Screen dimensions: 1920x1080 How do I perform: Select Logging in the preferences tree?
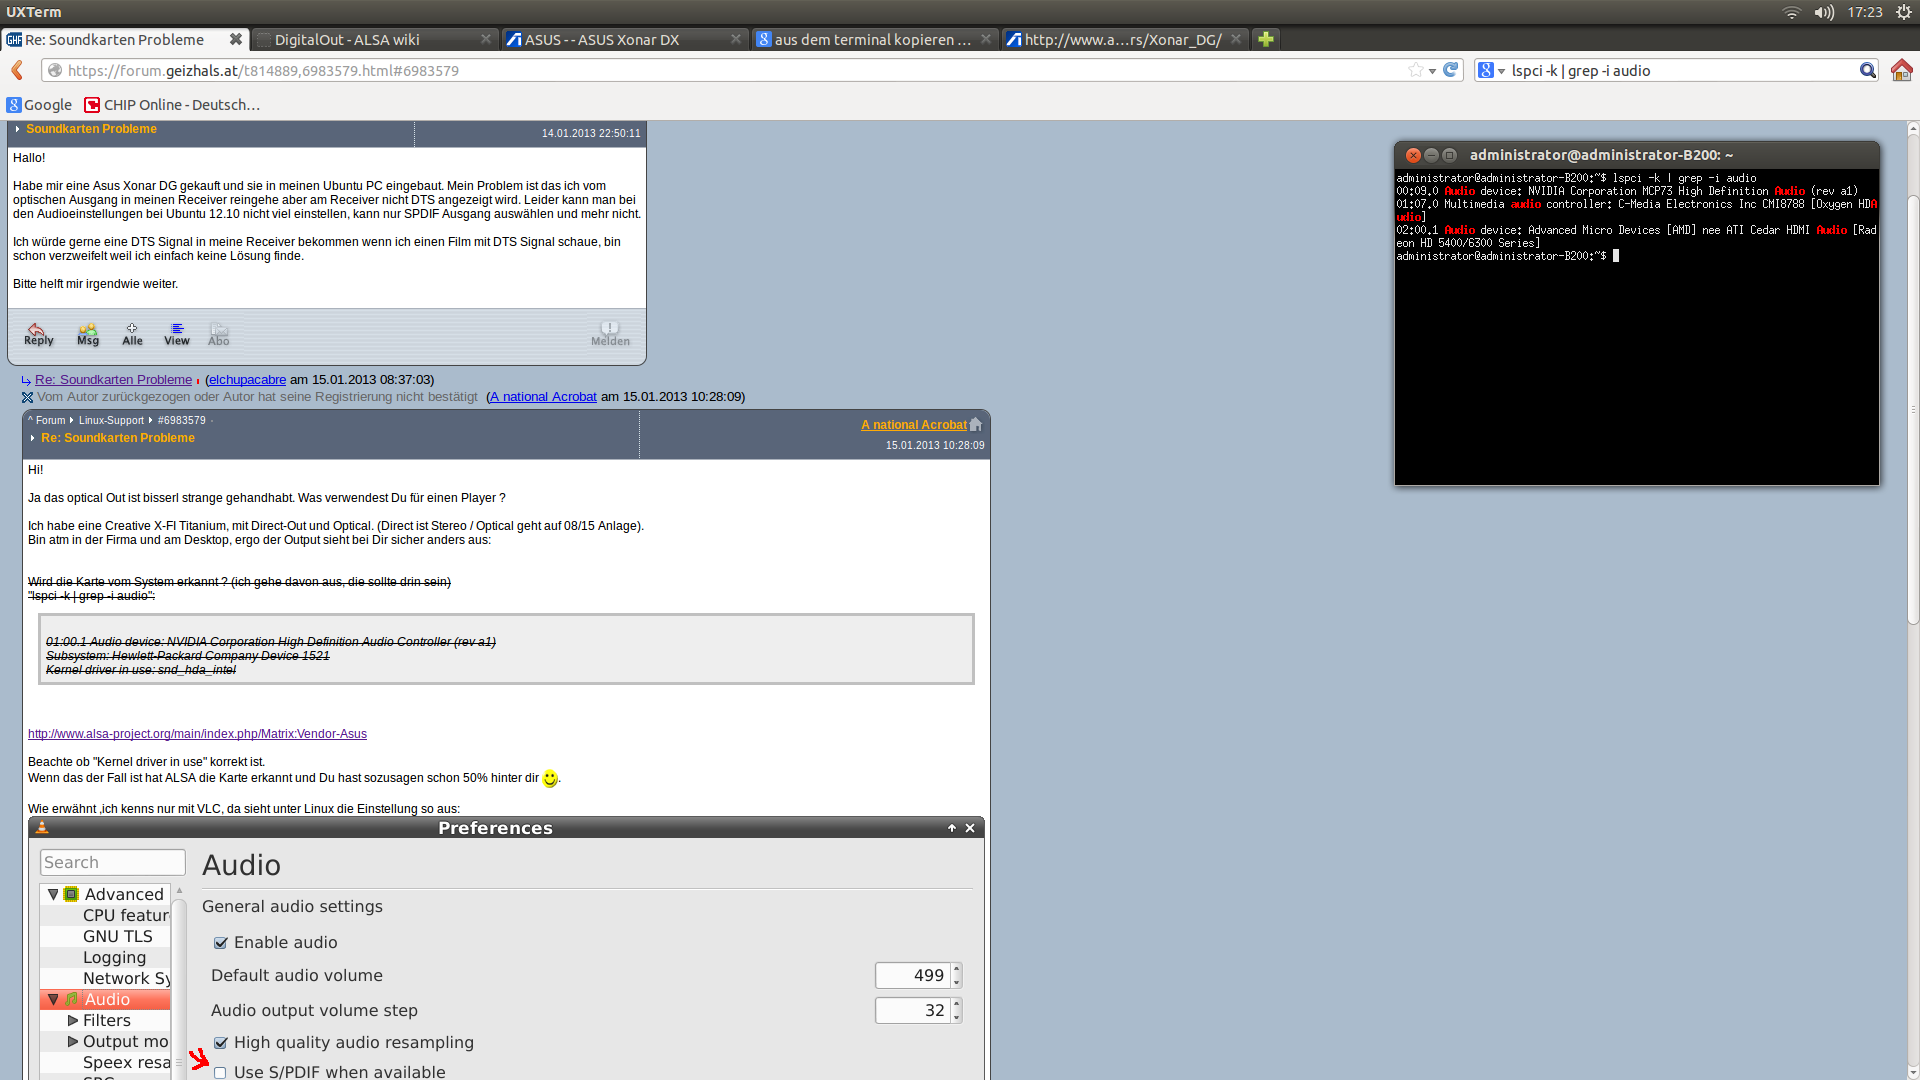(x=114, y=957)
